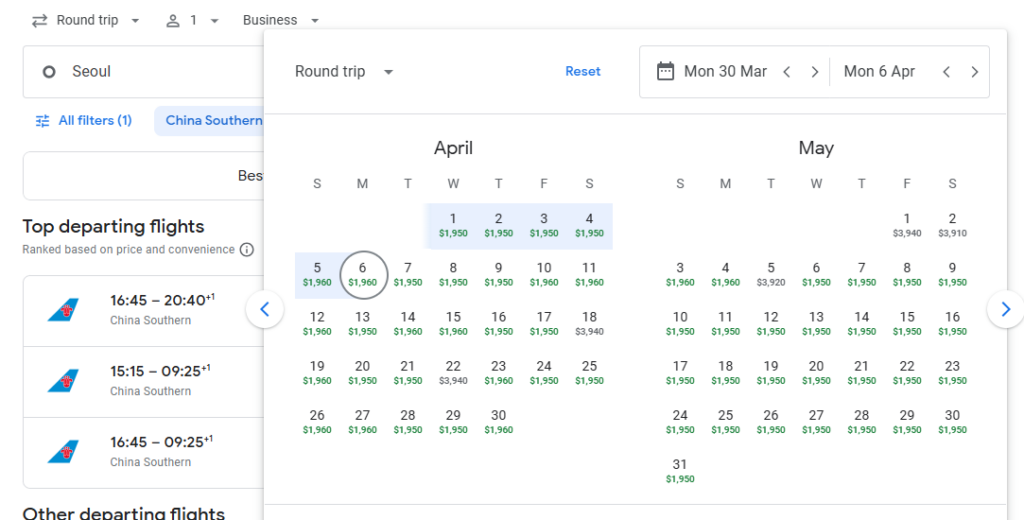This screenshot has height=520, width=1024.
Task: Pick April 4 priced $1,950
Action: point(589,225)
